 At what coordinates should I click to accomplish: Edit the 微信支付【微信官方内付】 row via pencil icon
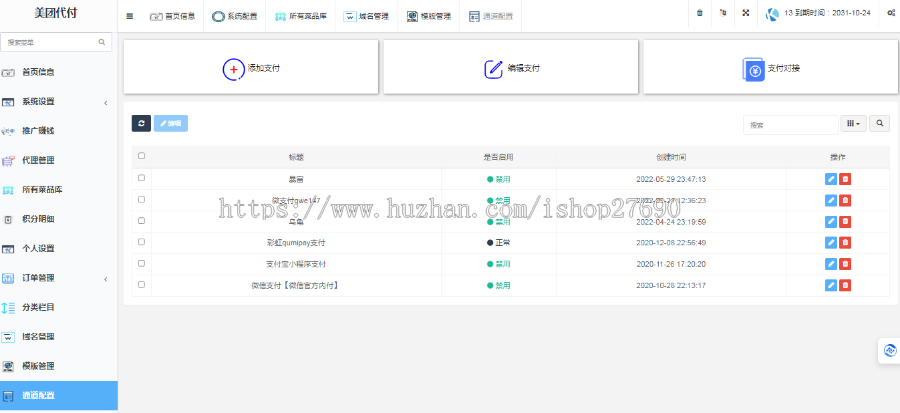click(831, 285)
